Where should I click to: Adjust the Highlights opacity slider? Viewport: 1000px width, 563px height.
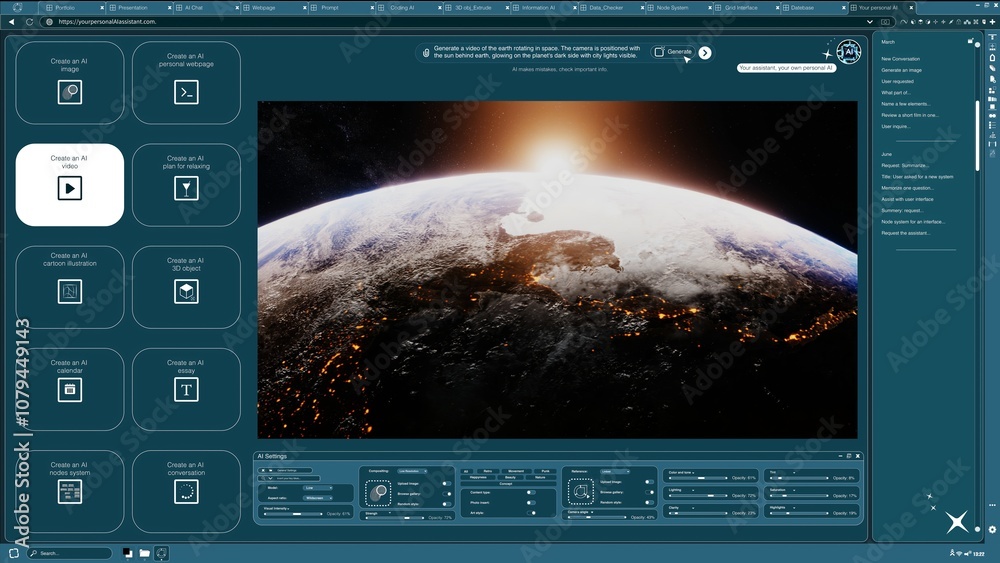800,513
